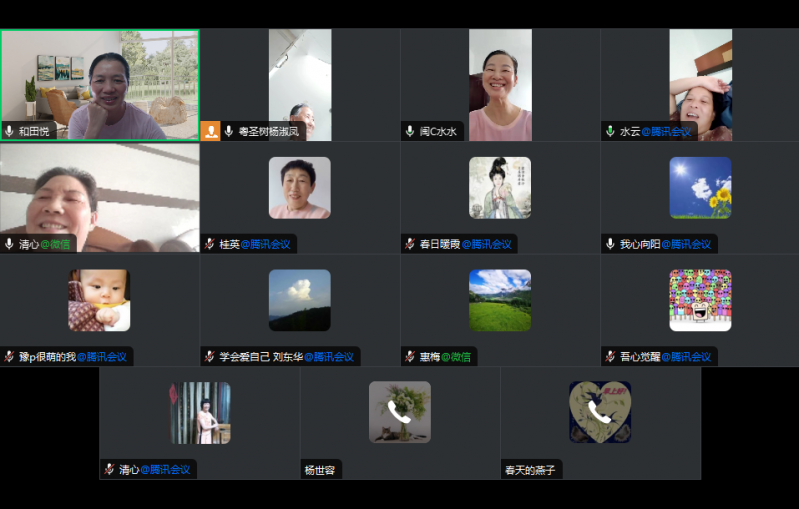Click the cartoon faces avatar of 吾心觉醒
Screen dimensions: 799x509
(x=700, y=300)
